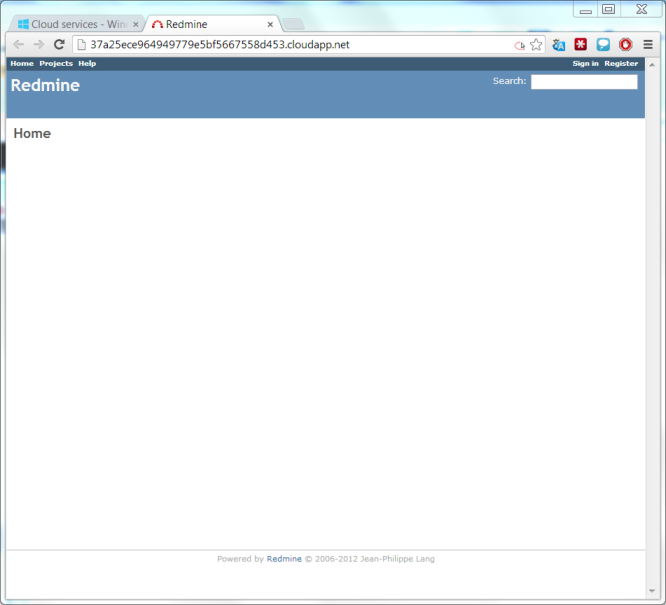Close the Redmine tab

[270, 25]
